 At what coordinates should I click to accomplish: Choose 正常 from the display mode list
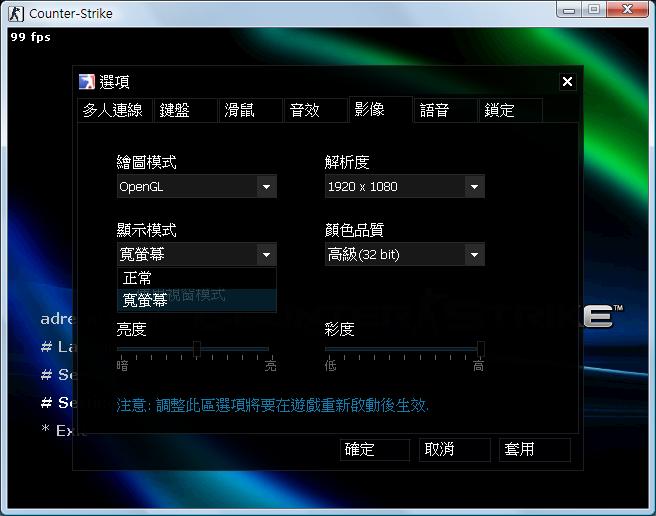(x=197, y=278)
